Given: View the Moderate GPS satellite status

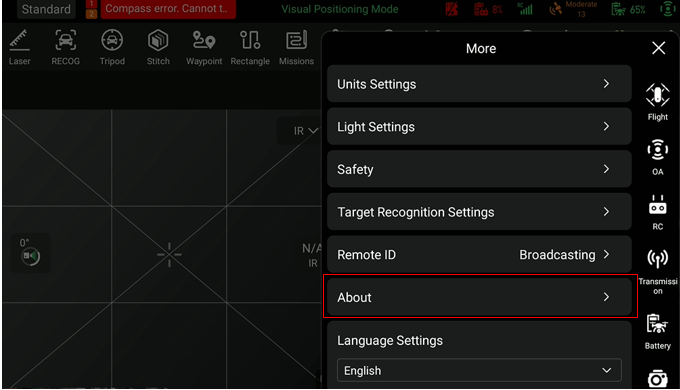Looking at the screenshot, I should [573, 9].
